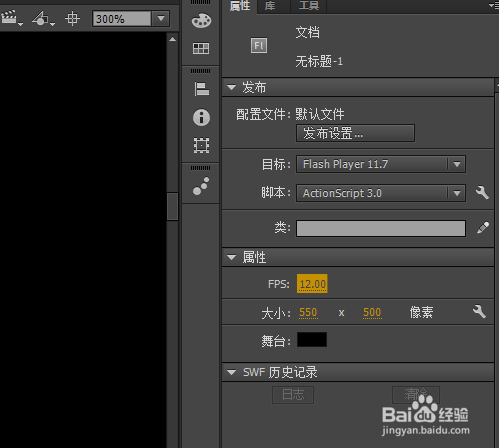Open the panel options menu at top right
This screenshot has height=448, width=499.
coord(493,5)
